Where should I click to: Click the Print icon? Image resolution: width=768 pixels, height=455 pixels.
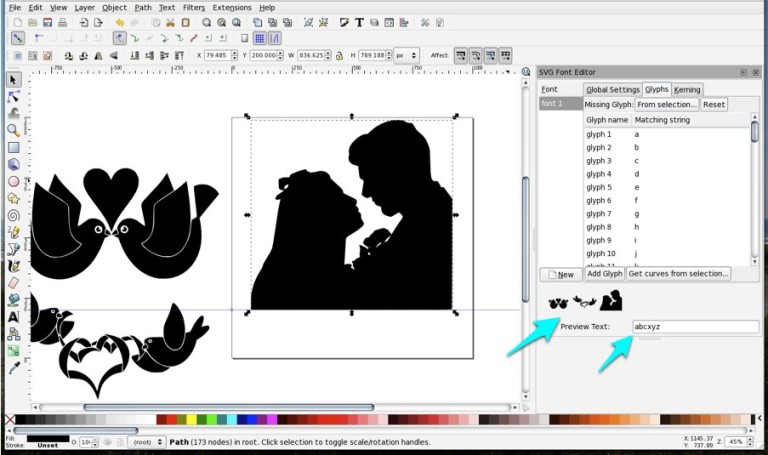pyautogui.click(x=63, y=23)
